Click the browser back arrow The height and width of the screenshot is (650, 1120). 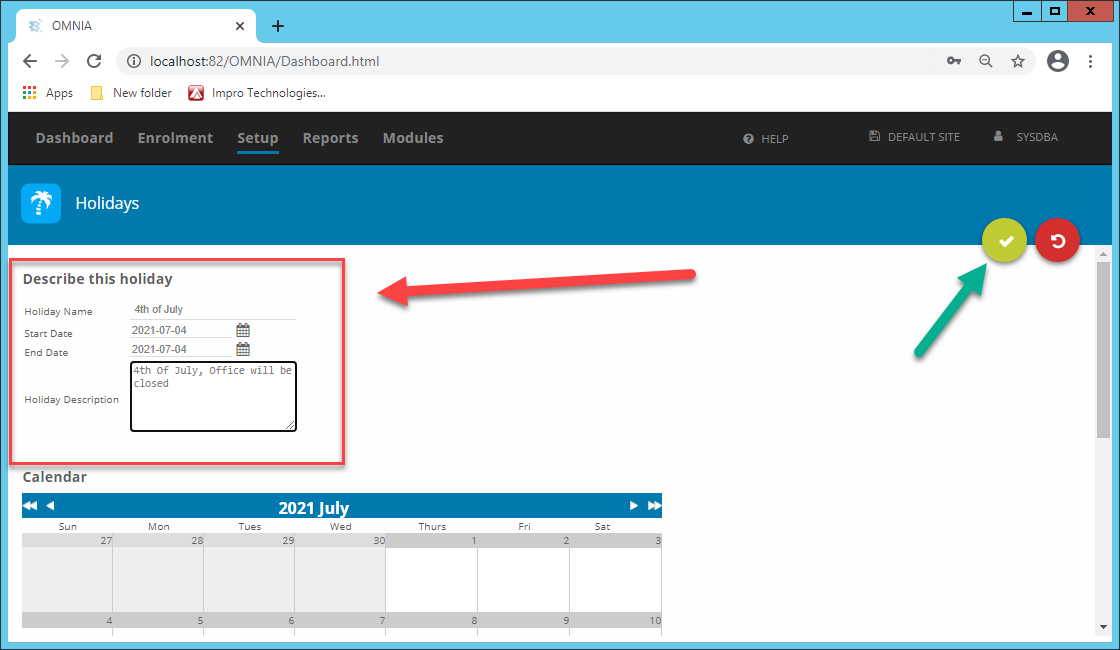point(30,61)
